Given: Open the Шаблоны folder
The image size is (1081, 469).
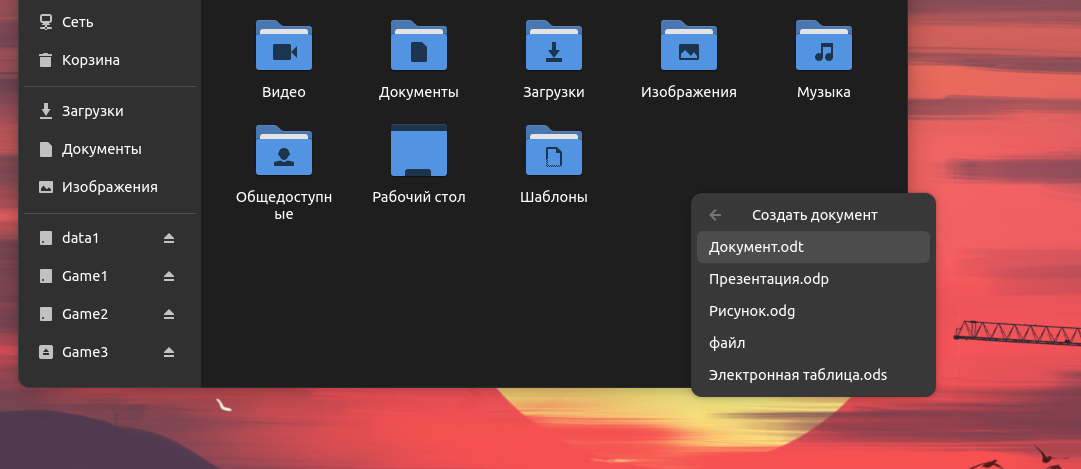Looking at the screenshot, I should (554, 150).
